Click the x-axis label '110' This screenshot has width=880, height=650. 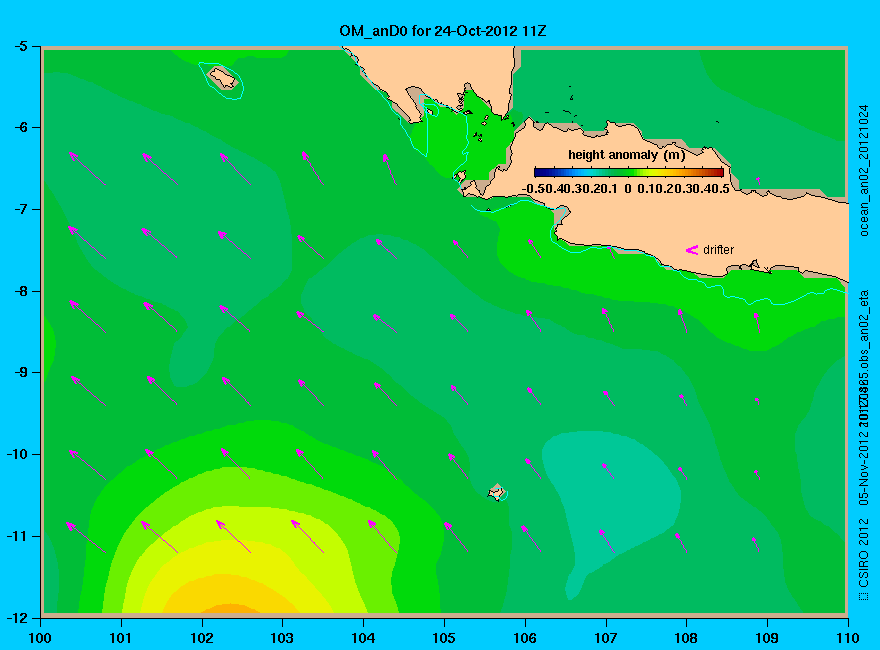(x=848, y=638)
